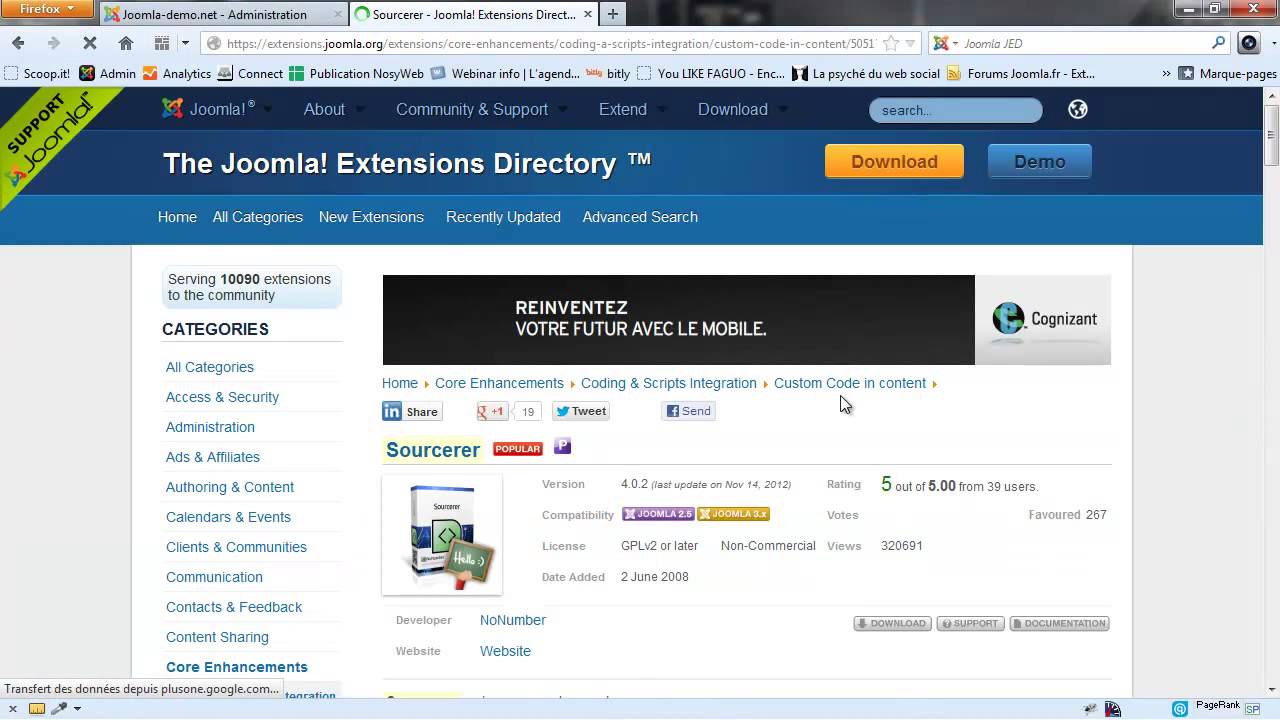Open Core Enhancements in the breadcrumb
Screen dimensions: 1280x720
[499, 383]
